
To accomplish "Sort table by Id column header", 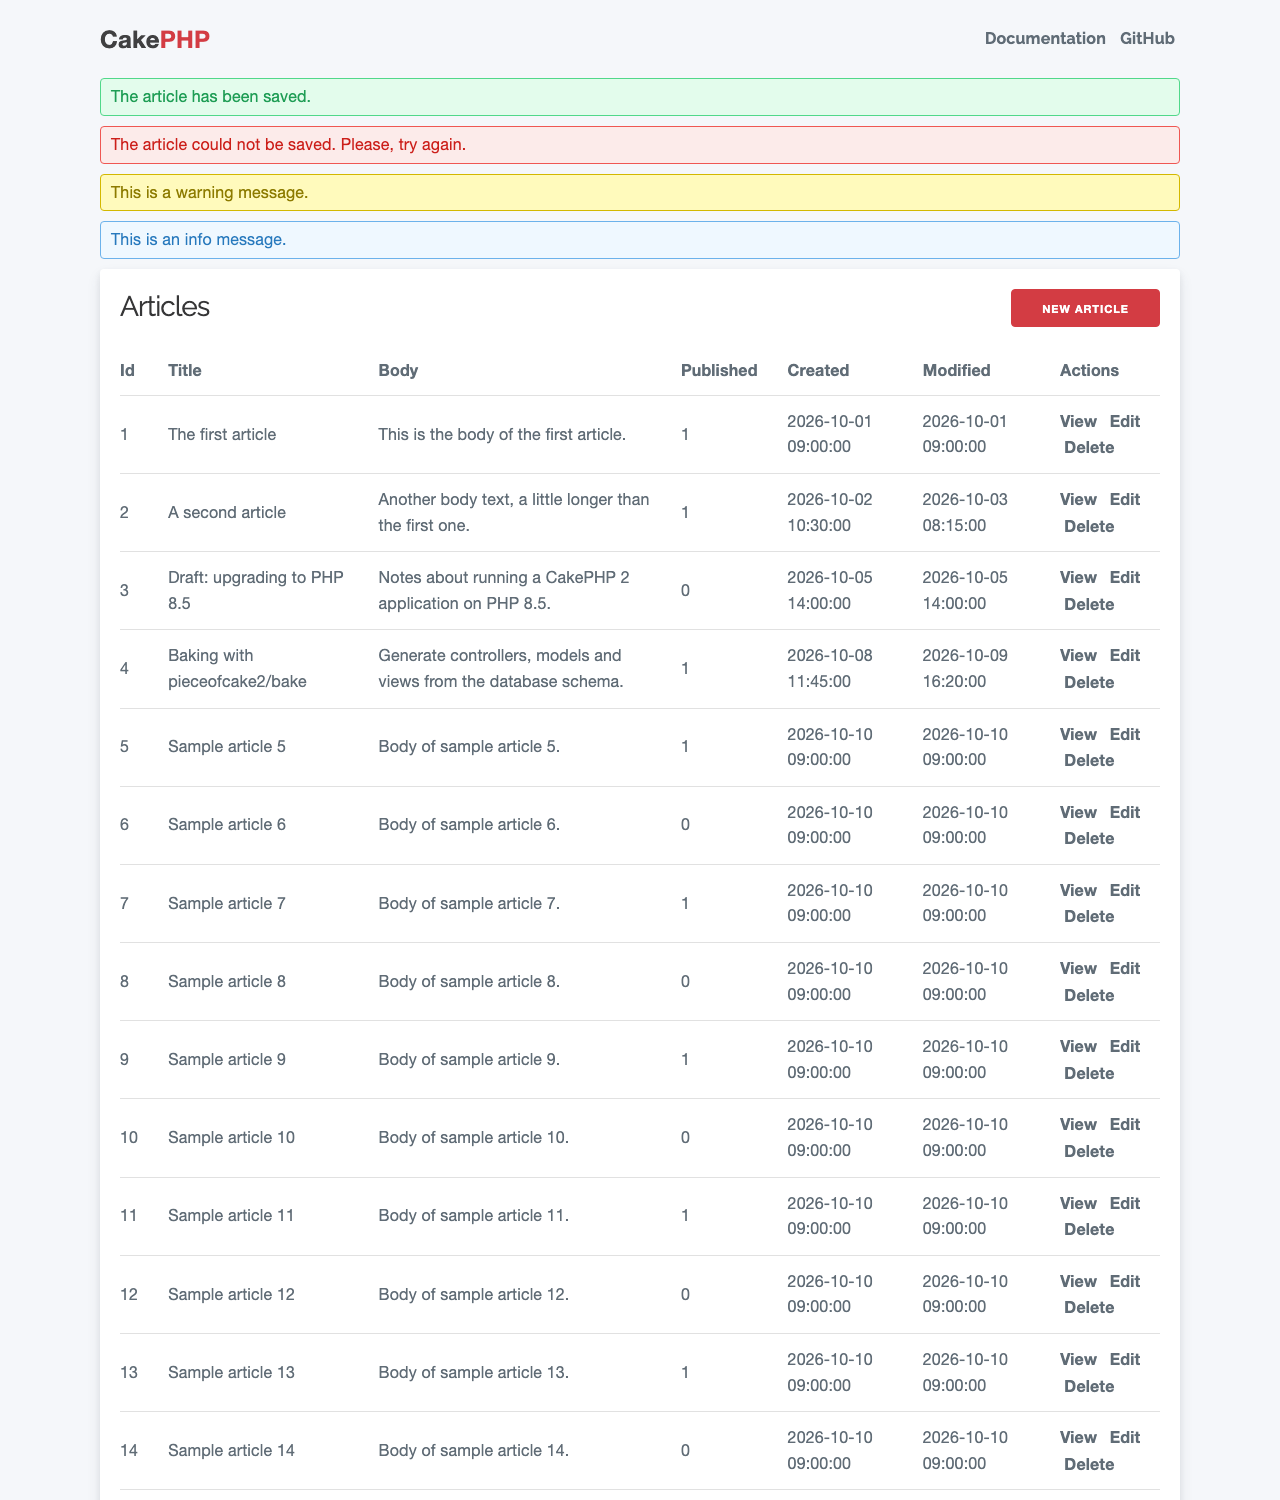I will click(x=127, y=370).
